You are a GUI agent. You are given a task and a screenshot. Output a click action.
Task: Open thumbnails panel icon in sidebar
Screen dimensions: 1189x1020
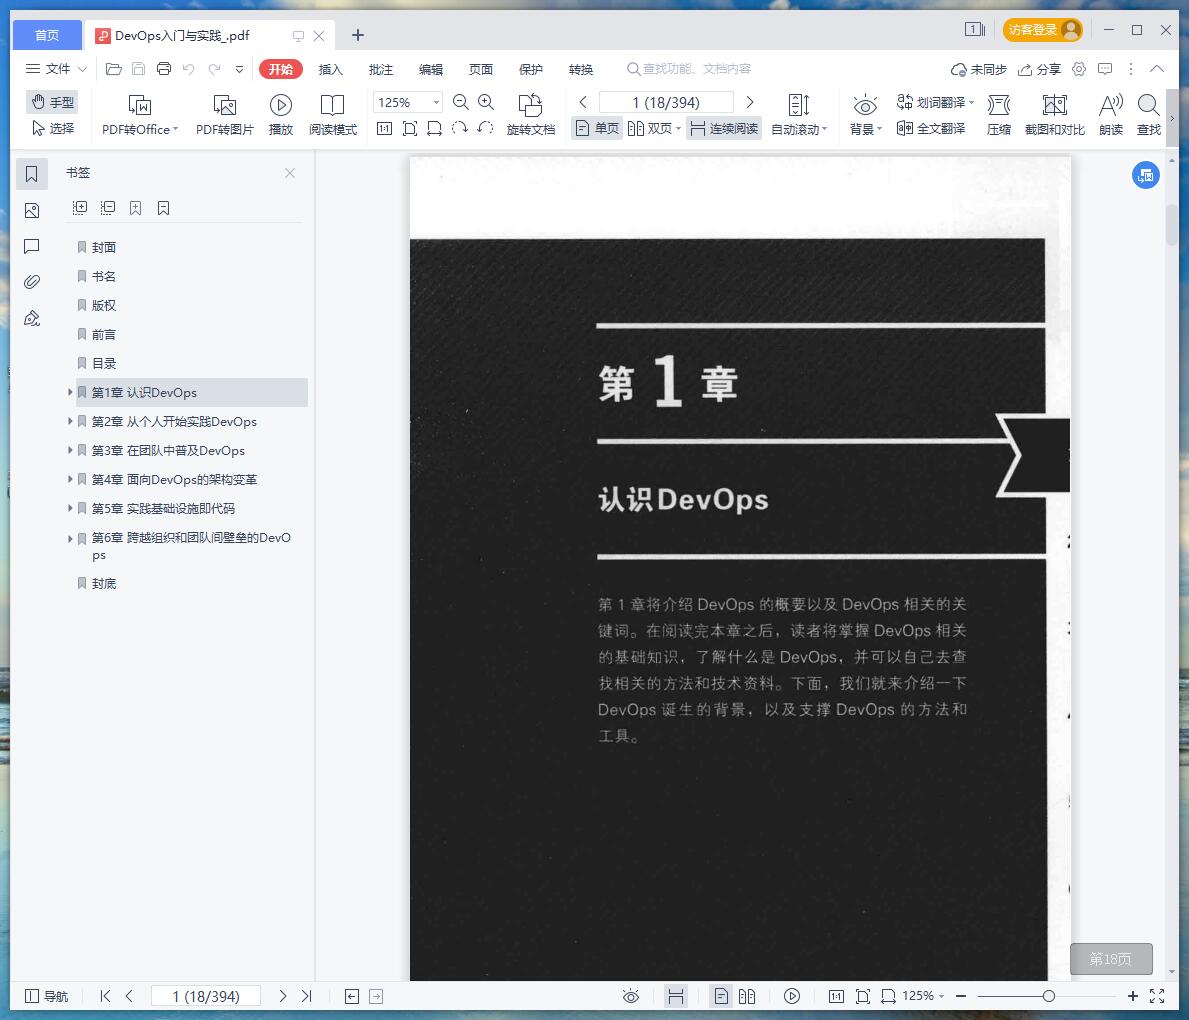pyautogui.click(x=32, y=210)
